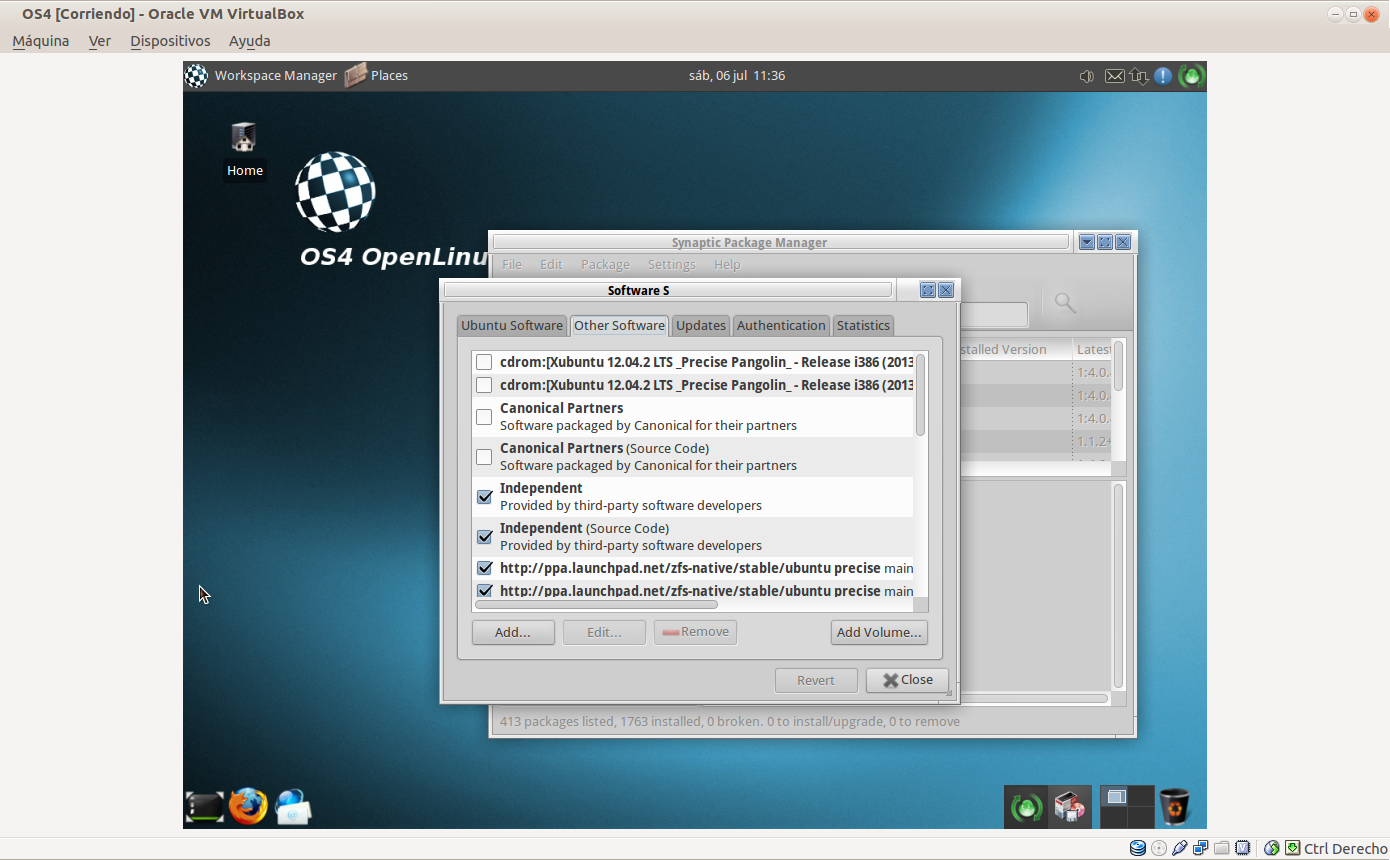Launch Firefox from the bottom dock
Viewport: 1390px width, 860px height.
pyautogui.click(x=248, y=806)
